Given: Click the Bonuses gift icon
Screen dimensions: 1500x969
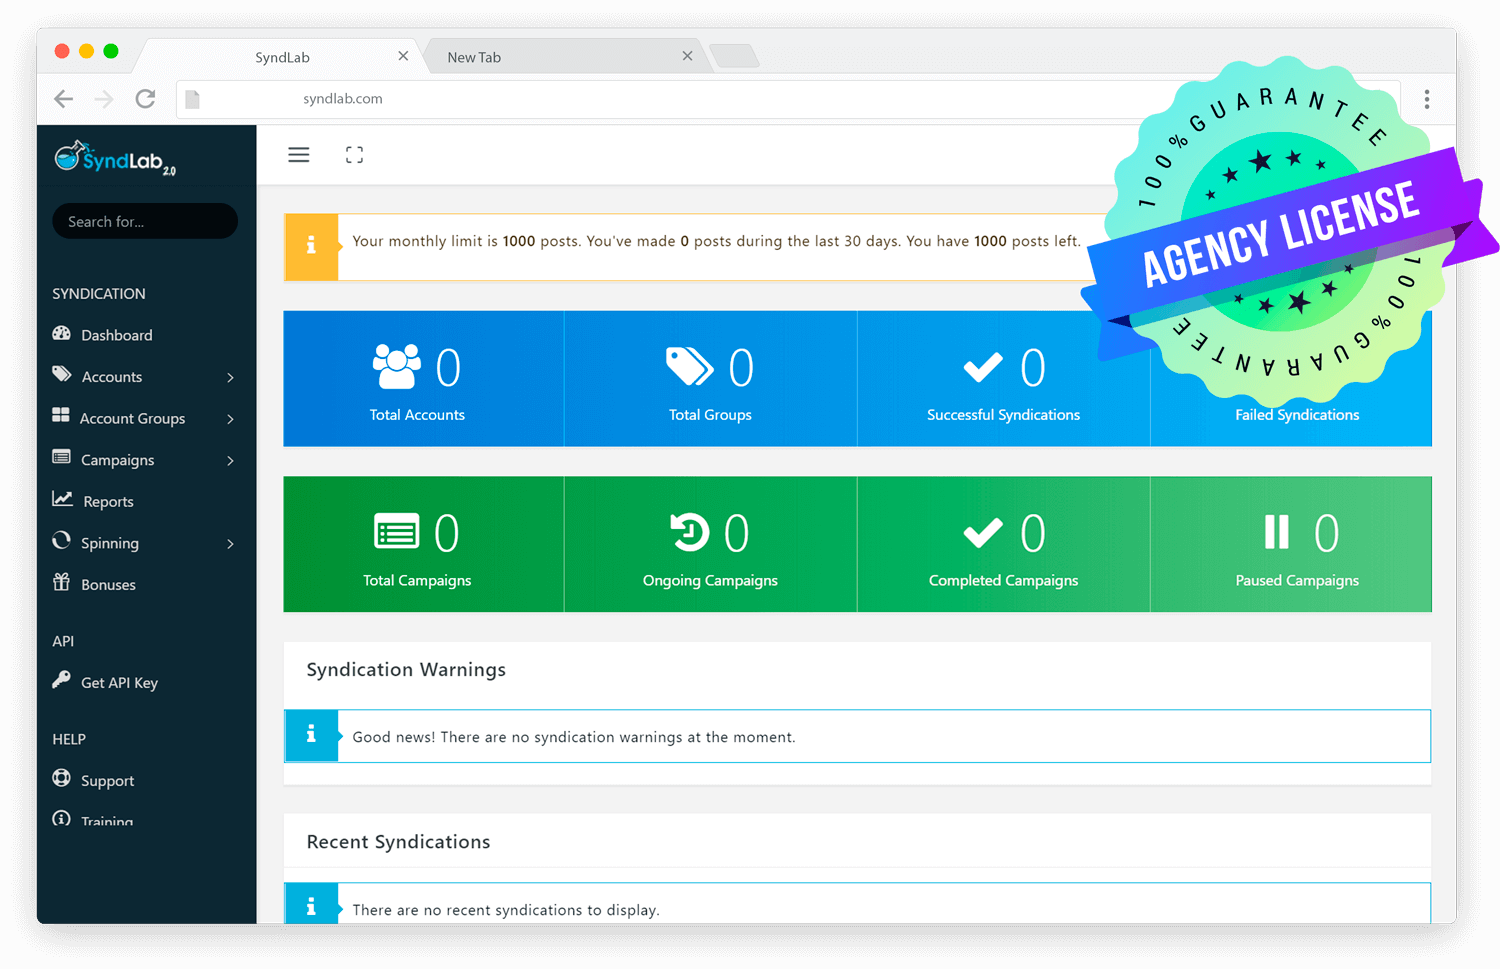Looking at the screenshot, I should pos(62,582).
